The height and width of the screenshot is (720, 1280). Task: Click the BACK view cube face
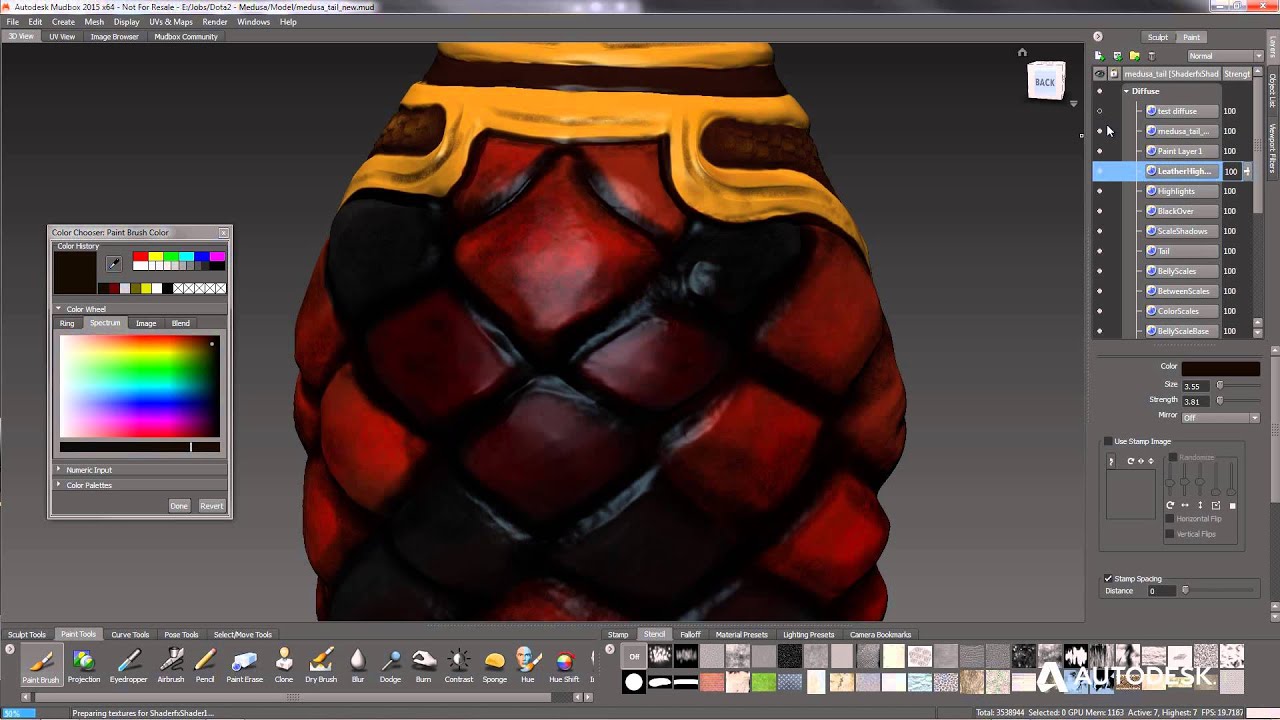(x=1045, y=82)
